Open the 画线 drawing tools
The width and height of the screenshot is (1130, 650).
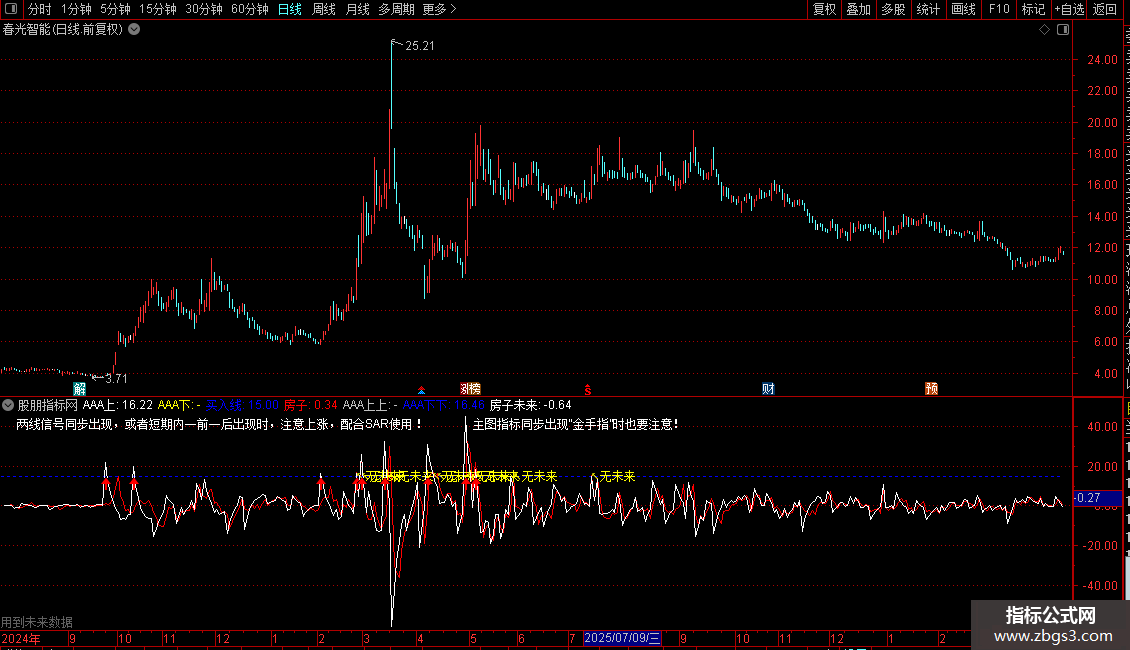pyautogui.click(x=964, y=9)
